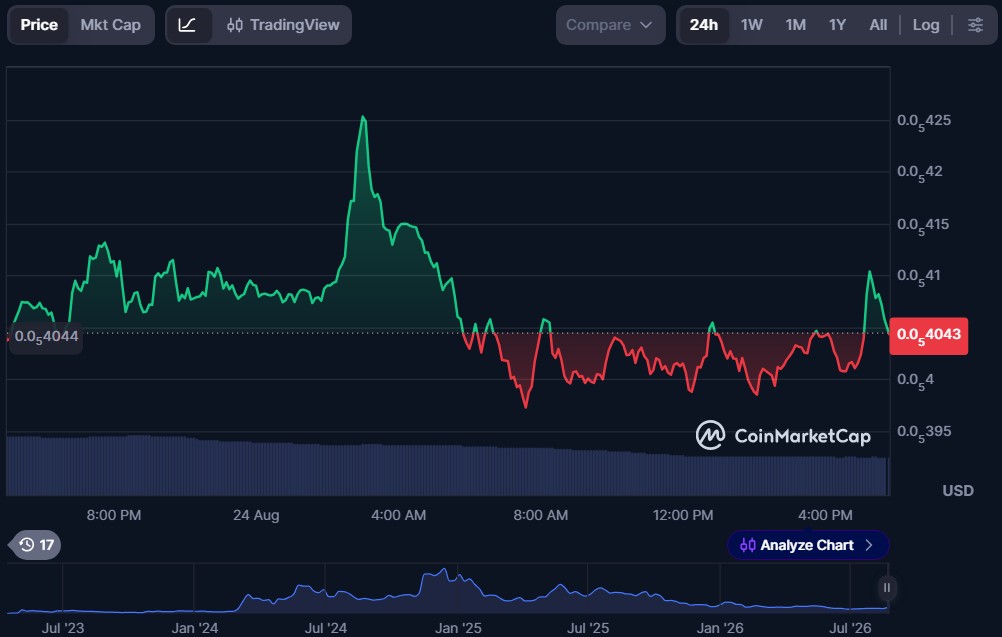Open the chart settings sliders icon
Image resolution: width=1002 pixels, height=637 pixels.
(x=975, y=25)
